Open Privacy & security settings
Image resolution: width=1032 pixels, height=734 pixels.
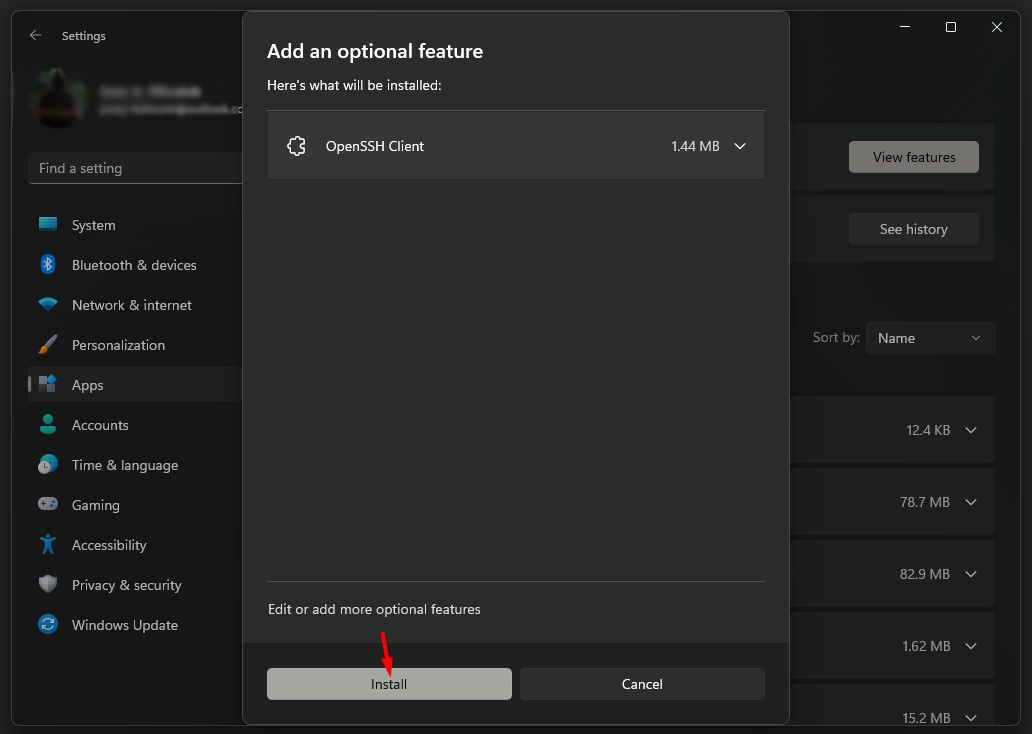[136, 585]
